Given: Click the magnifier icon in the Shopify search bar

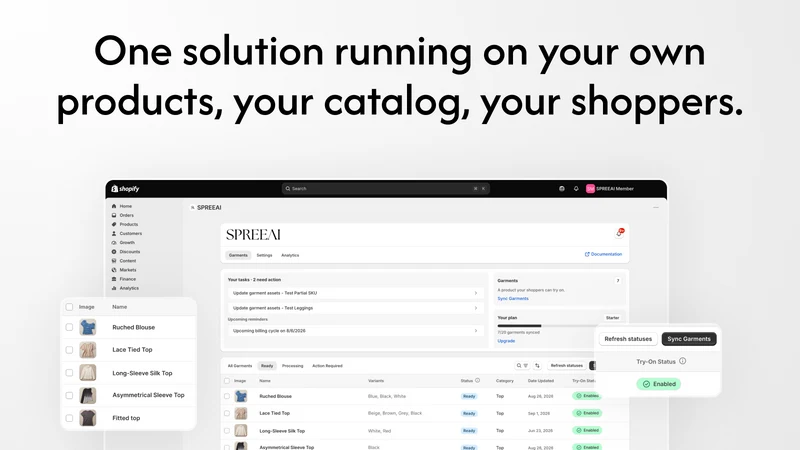Looking at the screenshot, I should [288, 189].
